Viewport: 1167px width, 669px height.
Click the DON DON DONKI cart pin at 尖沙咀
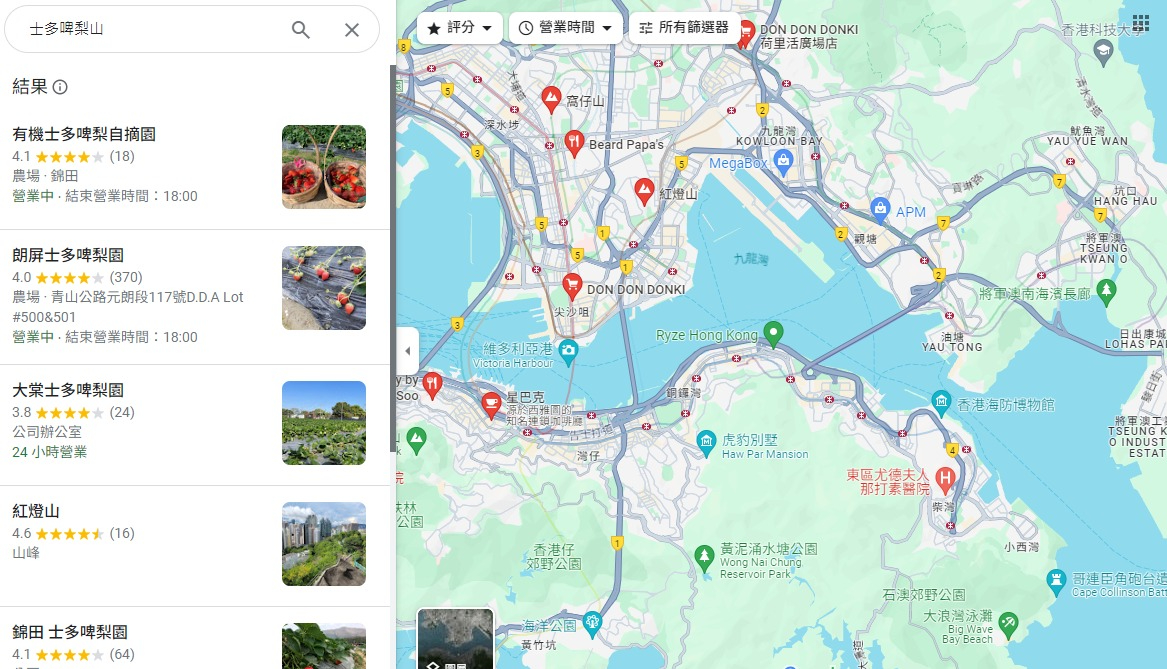(x=572, y=287)
